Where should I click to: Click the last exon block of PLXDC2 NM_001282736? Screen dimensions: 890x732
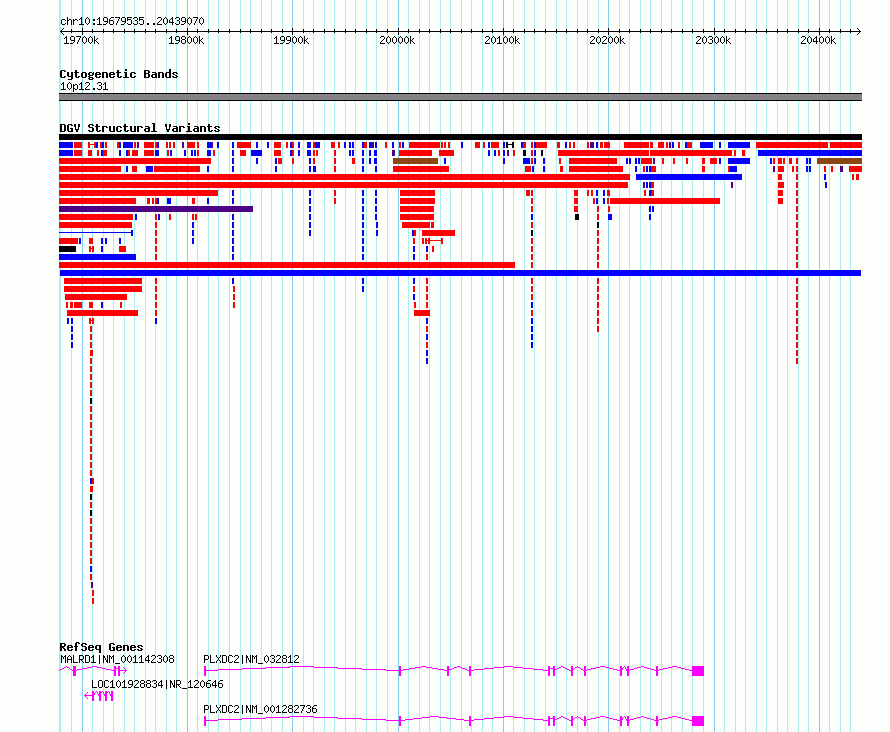(x=698, y=721)
